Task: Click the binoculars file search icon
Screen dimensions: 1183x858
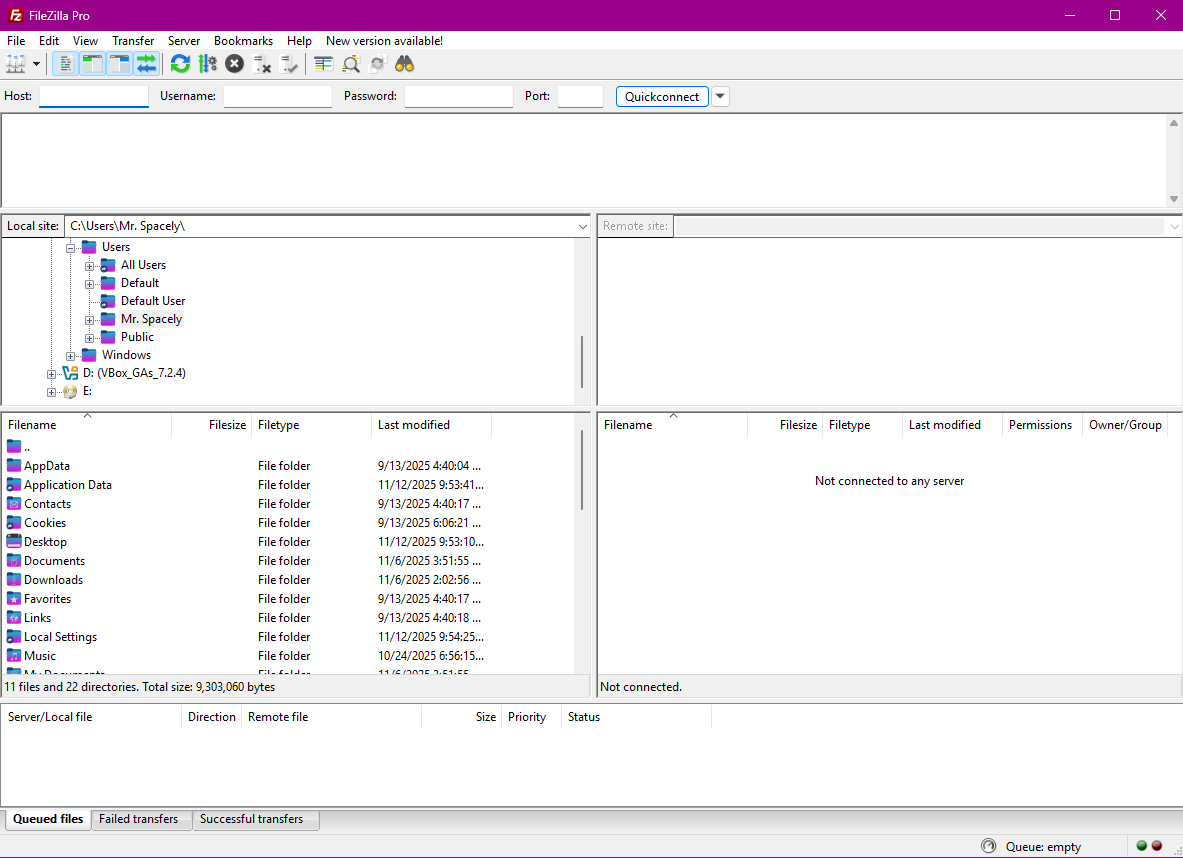Action: (404, 64)
